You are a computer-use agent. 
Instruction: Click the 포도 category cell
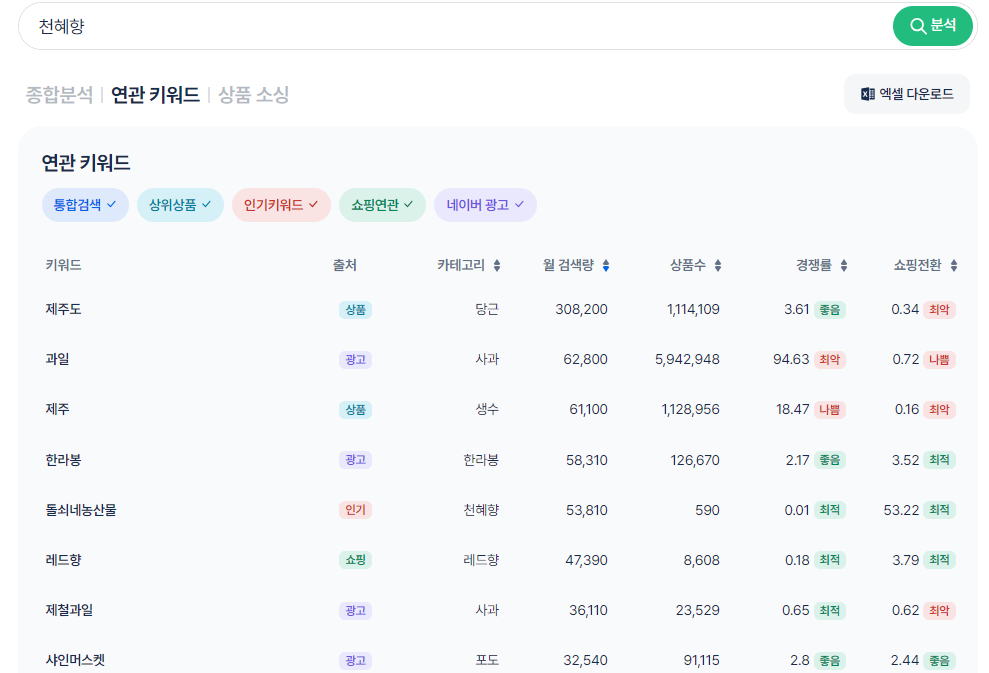click(x=486, y=660)
